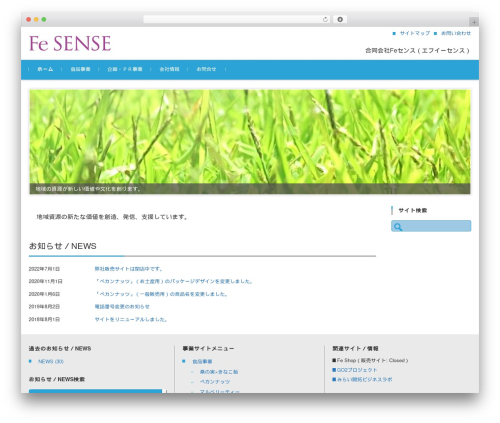This screenshot has height=423, width=500.
Task: Open 食品事業 in the navigation bar
Action: 80,69
